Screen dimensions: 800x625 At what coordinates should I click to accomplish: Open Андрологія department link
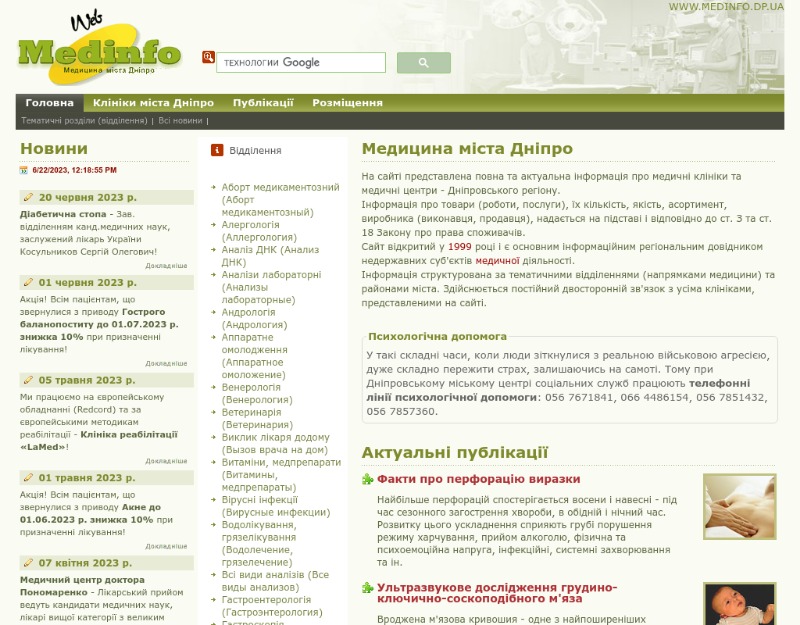255,318
